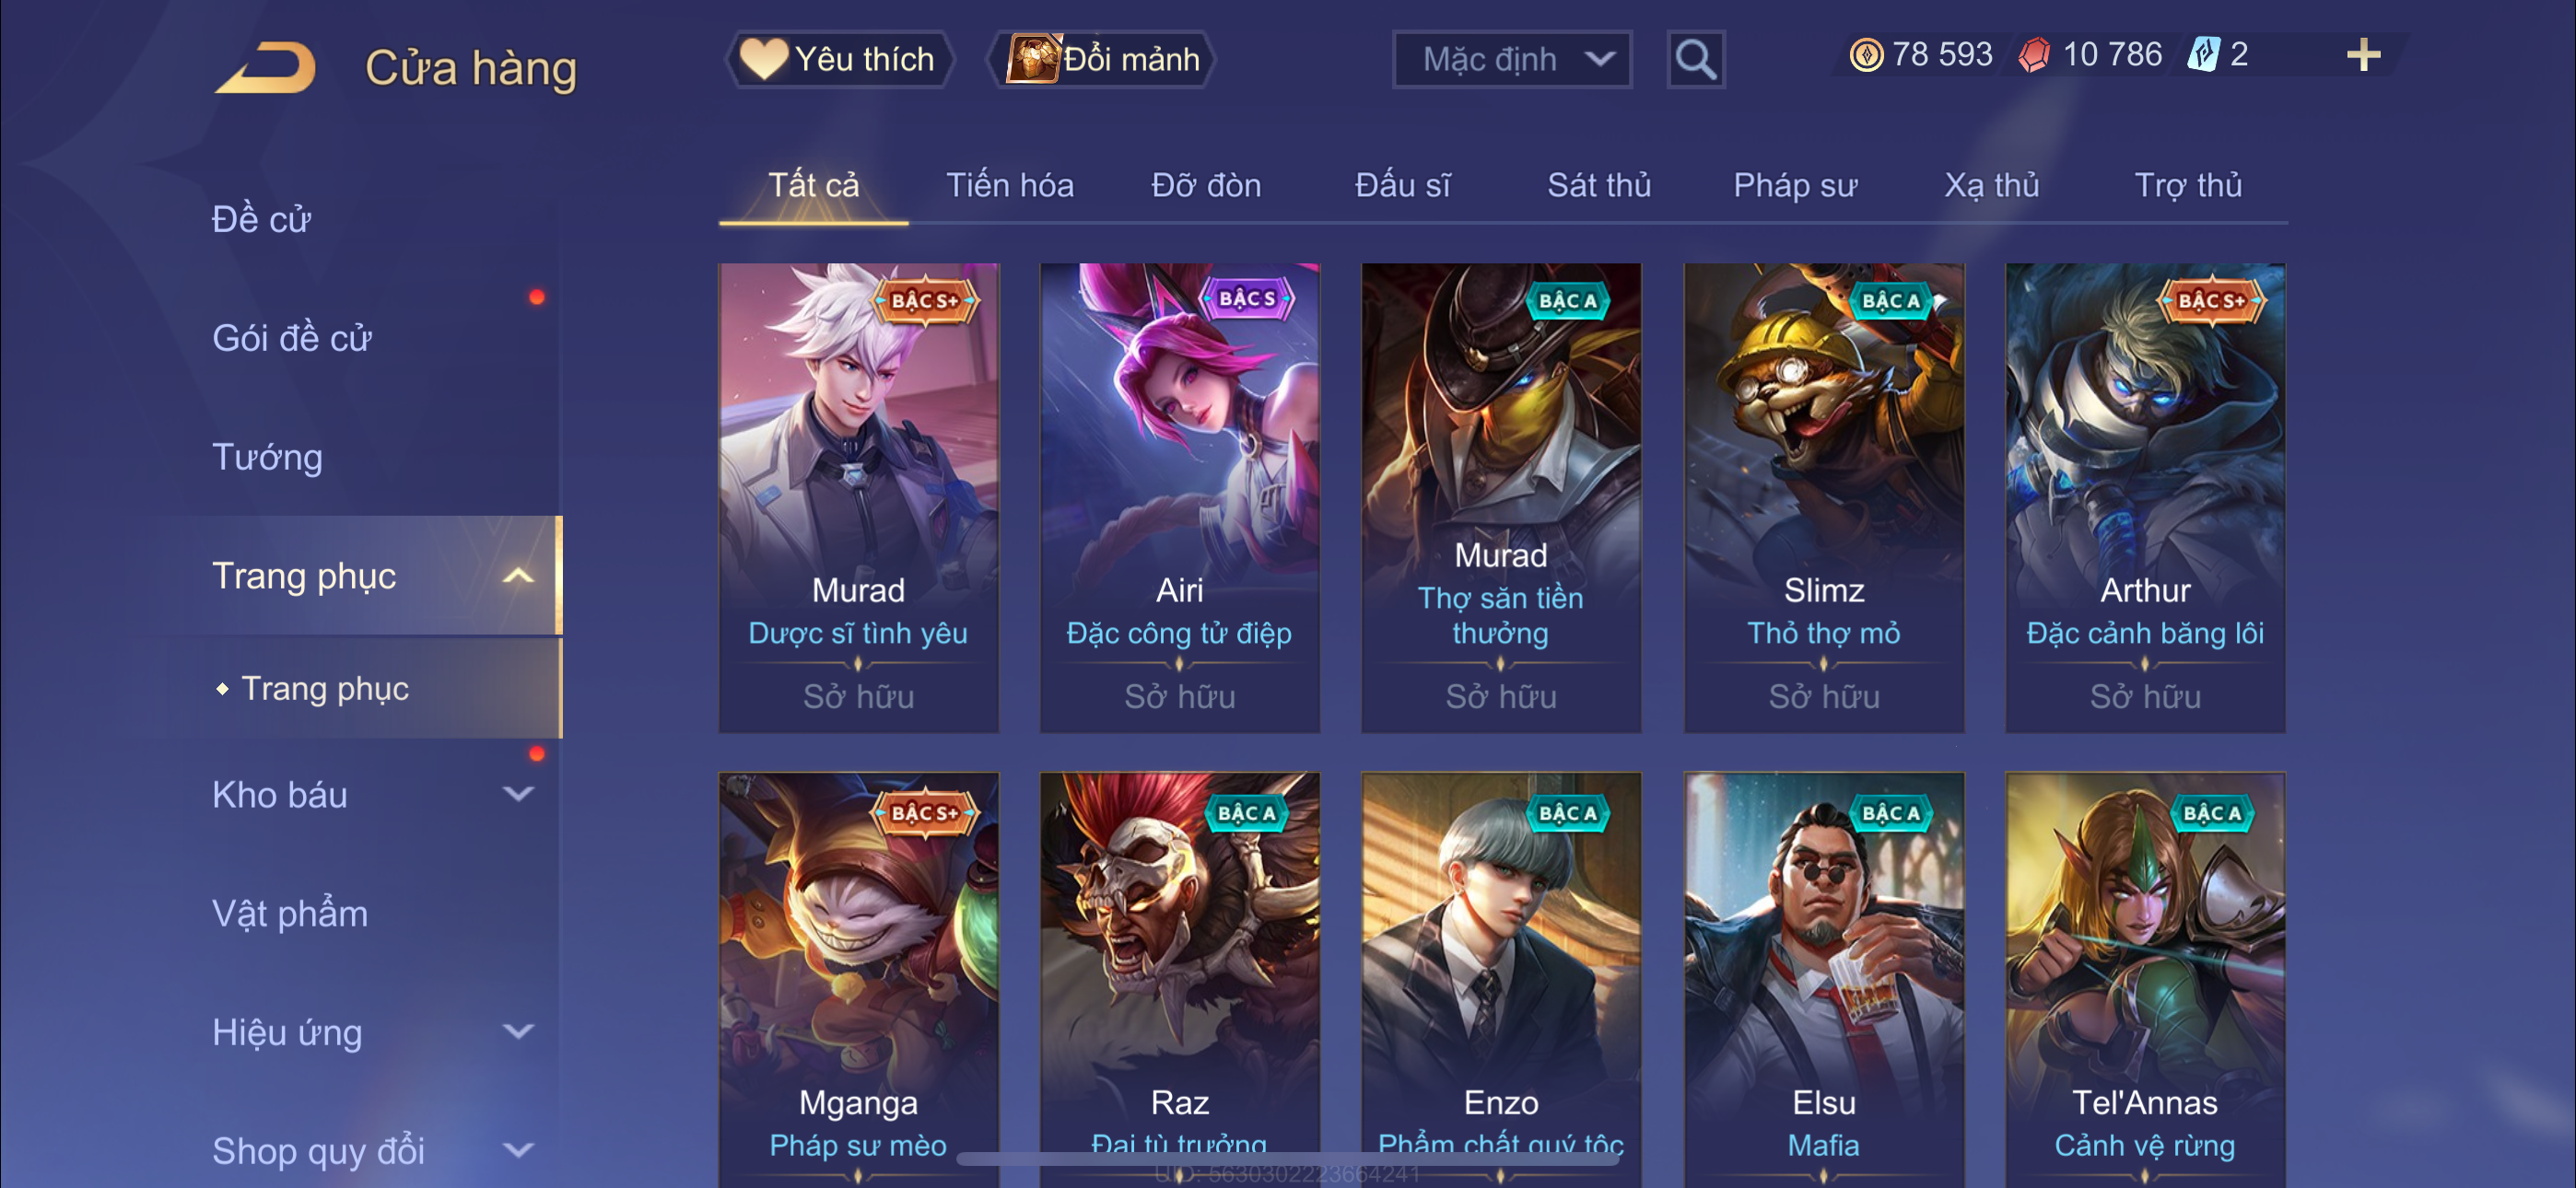Click the back arrow icon
The width and height of the screenshot is (2576, 1188).
(265, 68)
